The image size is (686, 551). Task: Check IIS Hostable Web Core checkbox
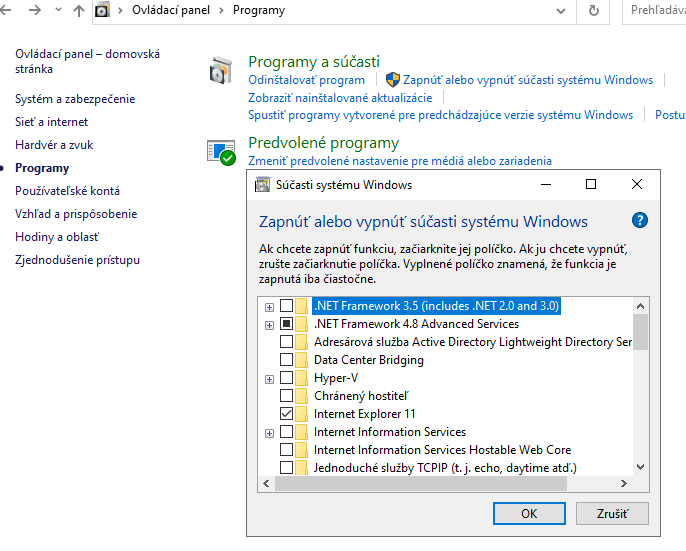pos(287,449)
